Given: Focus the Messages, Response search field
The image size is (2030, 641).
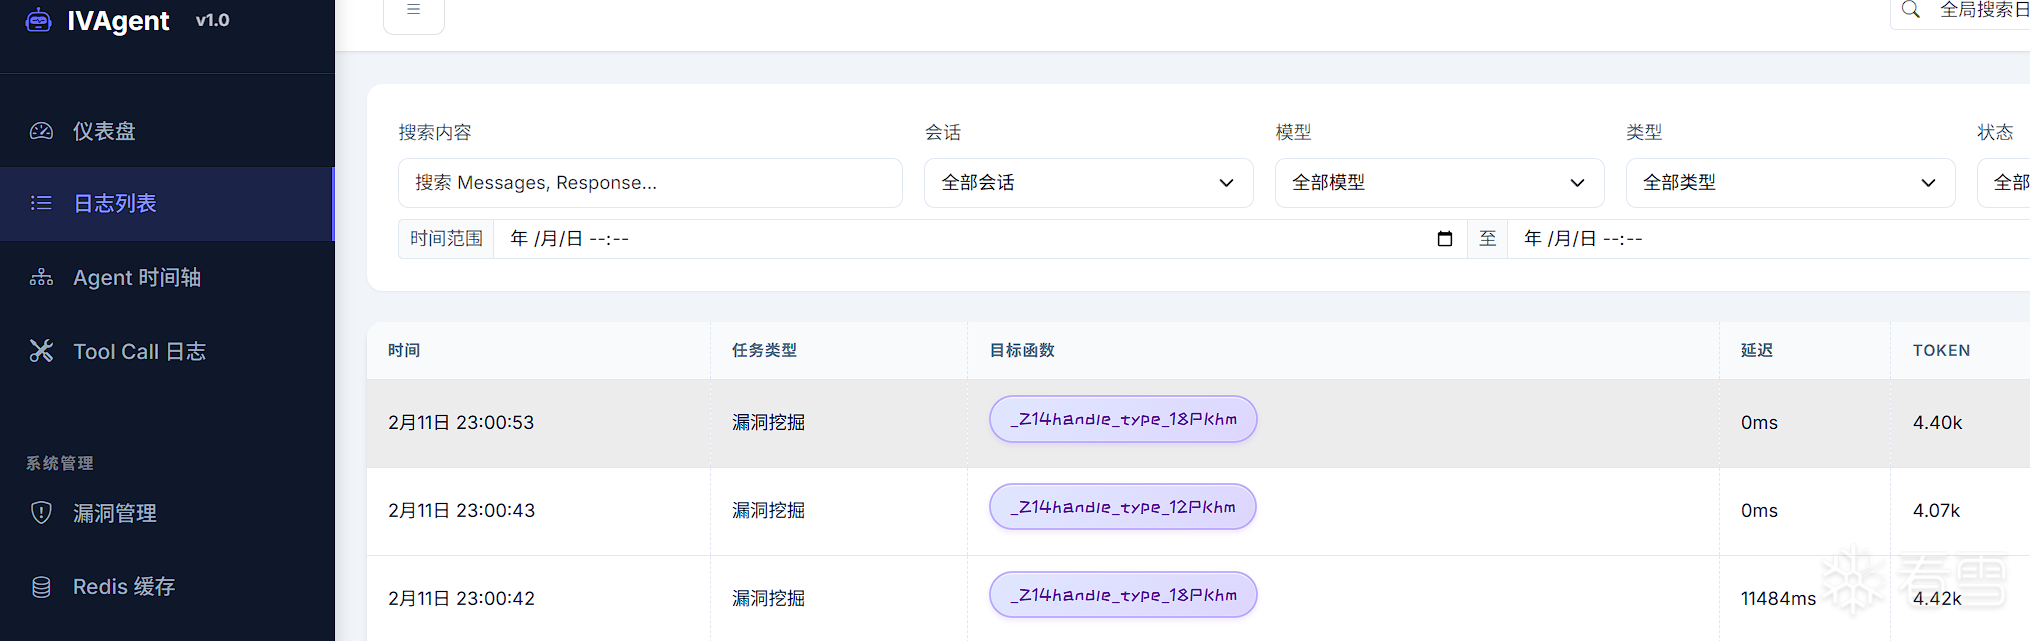Looking at the screenshot, I should [650, 183].
